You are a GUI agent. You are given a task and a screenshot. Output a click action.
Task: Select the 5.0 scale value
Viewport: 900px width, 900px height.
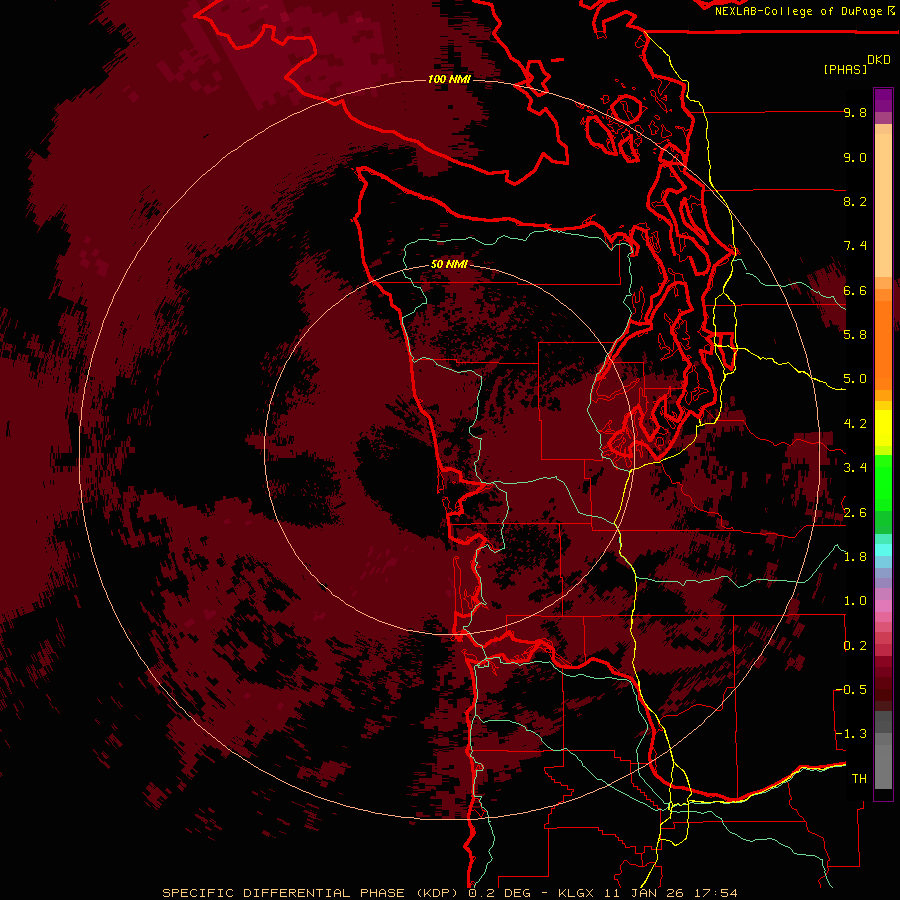[855, 379]
